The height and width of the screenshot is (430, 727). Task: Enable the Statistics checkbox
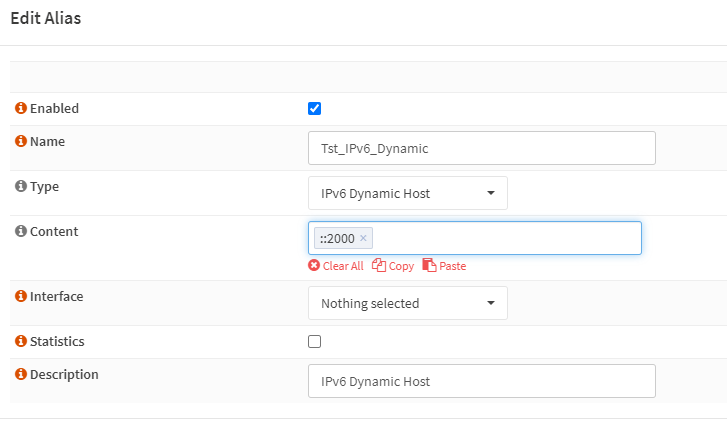click(314, 341)
